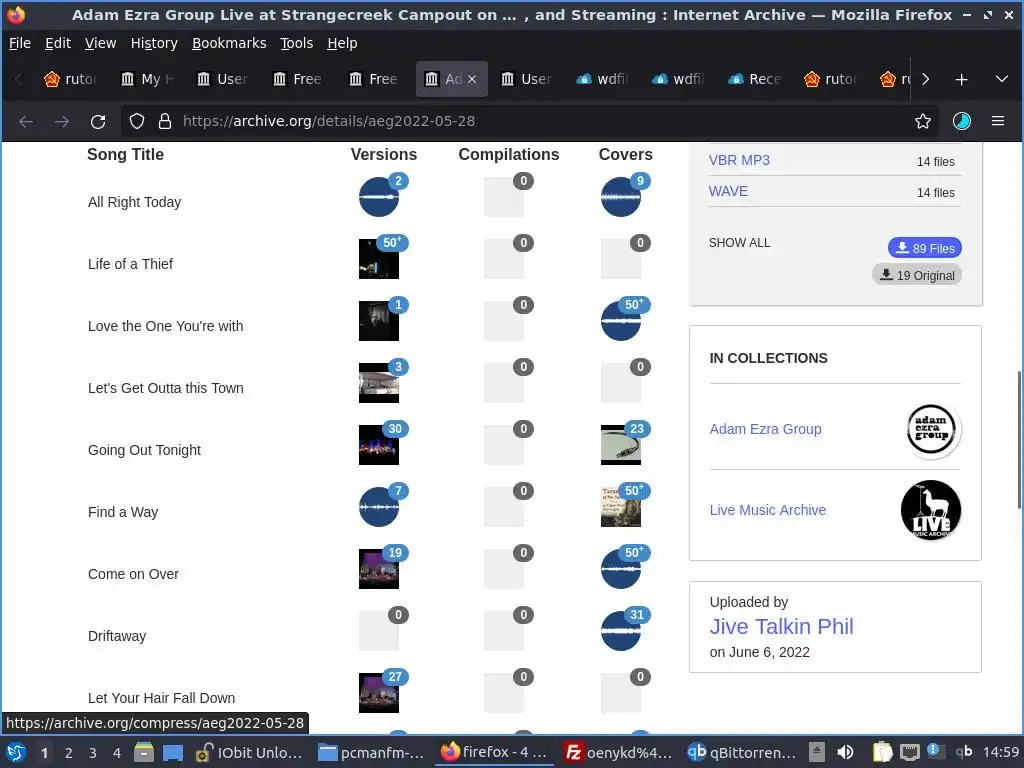Screen dimensions: 1024x768
Task: Download all 89 Files button
Action: pyautogui.click(x=925, y=248)
